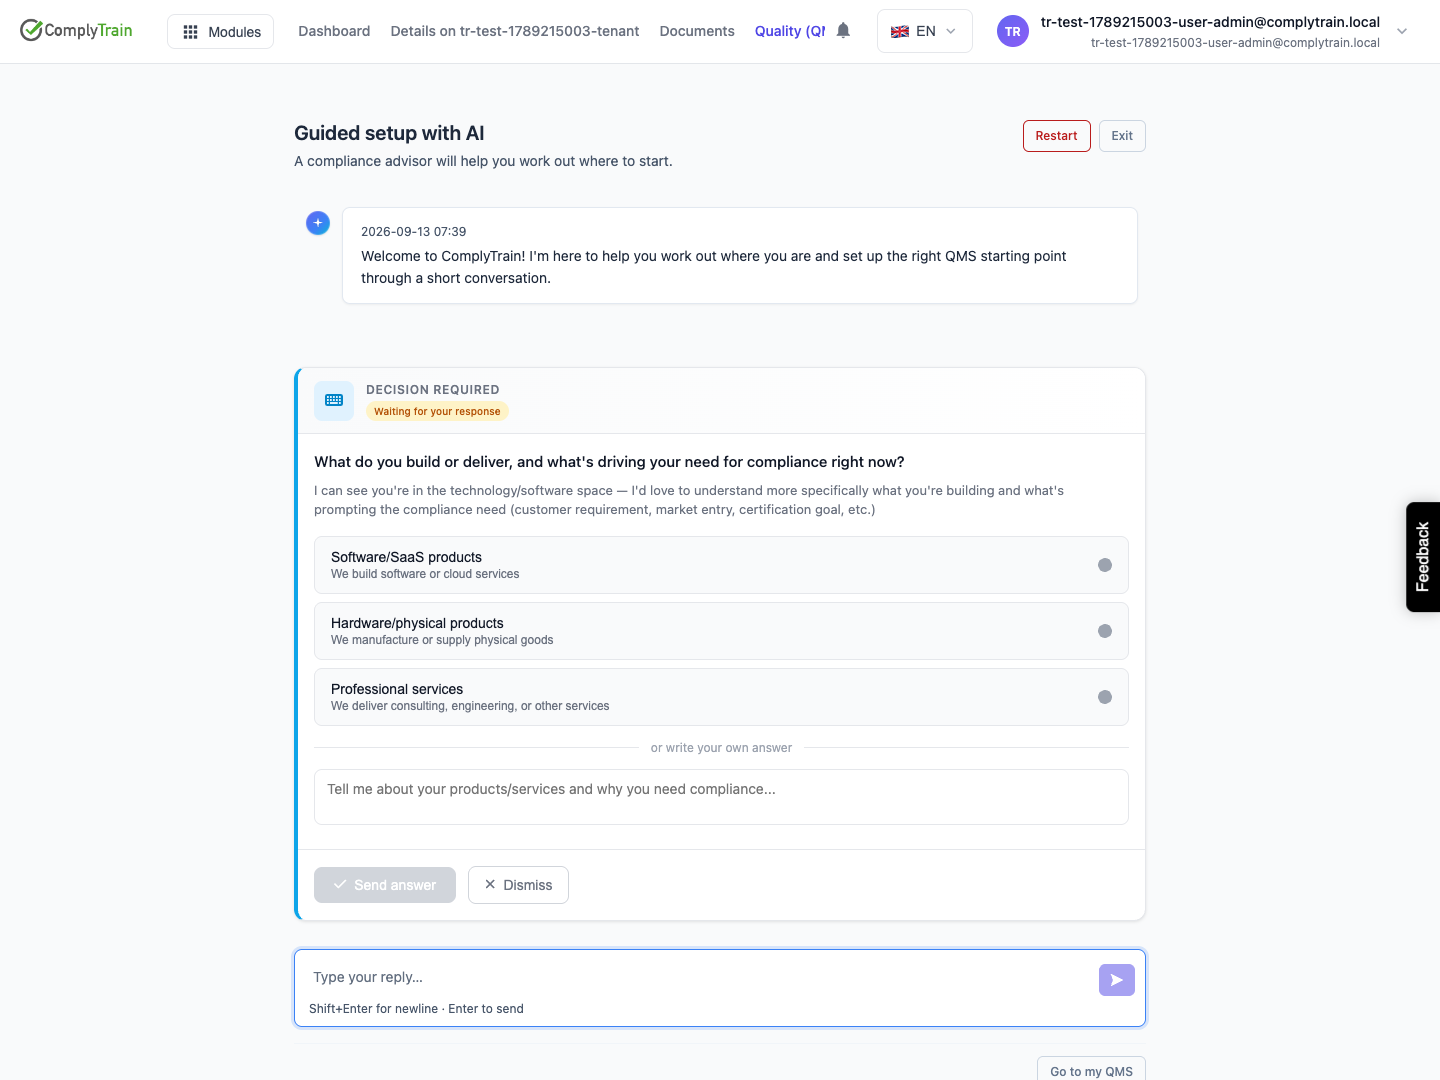Exit the guided setup
1440x1080 pixels.
pos(1122,136)
